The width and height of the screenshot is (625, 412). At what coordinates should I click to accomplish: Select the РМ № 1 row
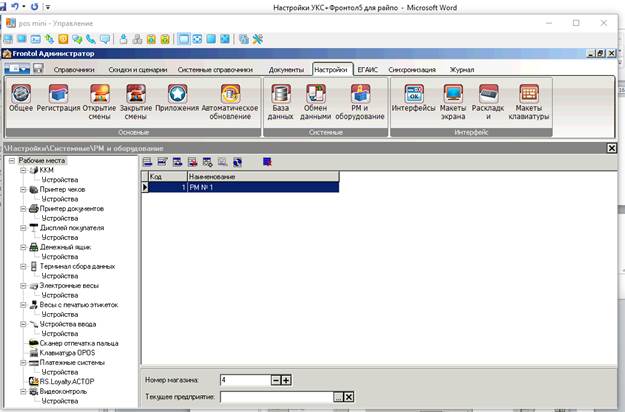coord(240,187)
